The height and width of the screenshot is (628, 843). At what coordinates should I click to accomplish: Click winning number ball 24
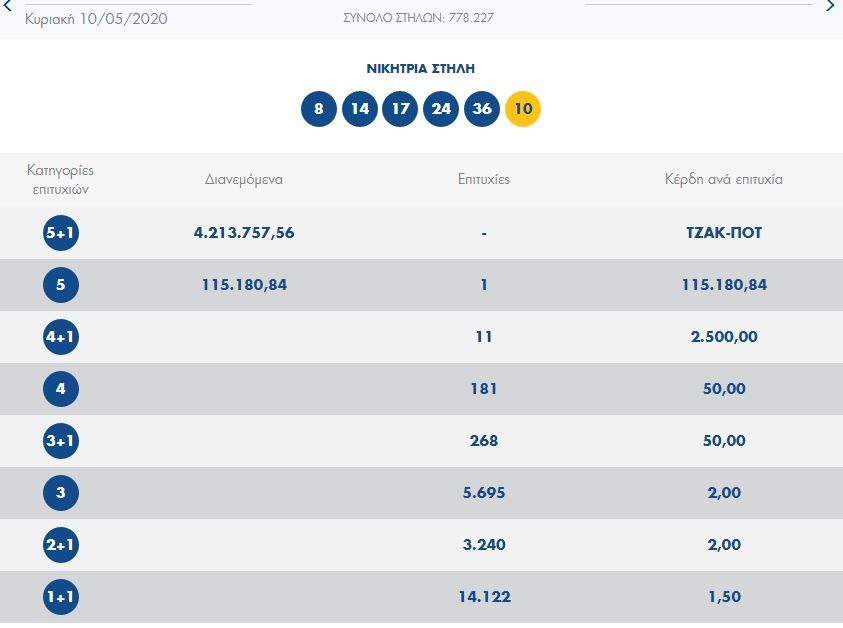coord(441,109)
